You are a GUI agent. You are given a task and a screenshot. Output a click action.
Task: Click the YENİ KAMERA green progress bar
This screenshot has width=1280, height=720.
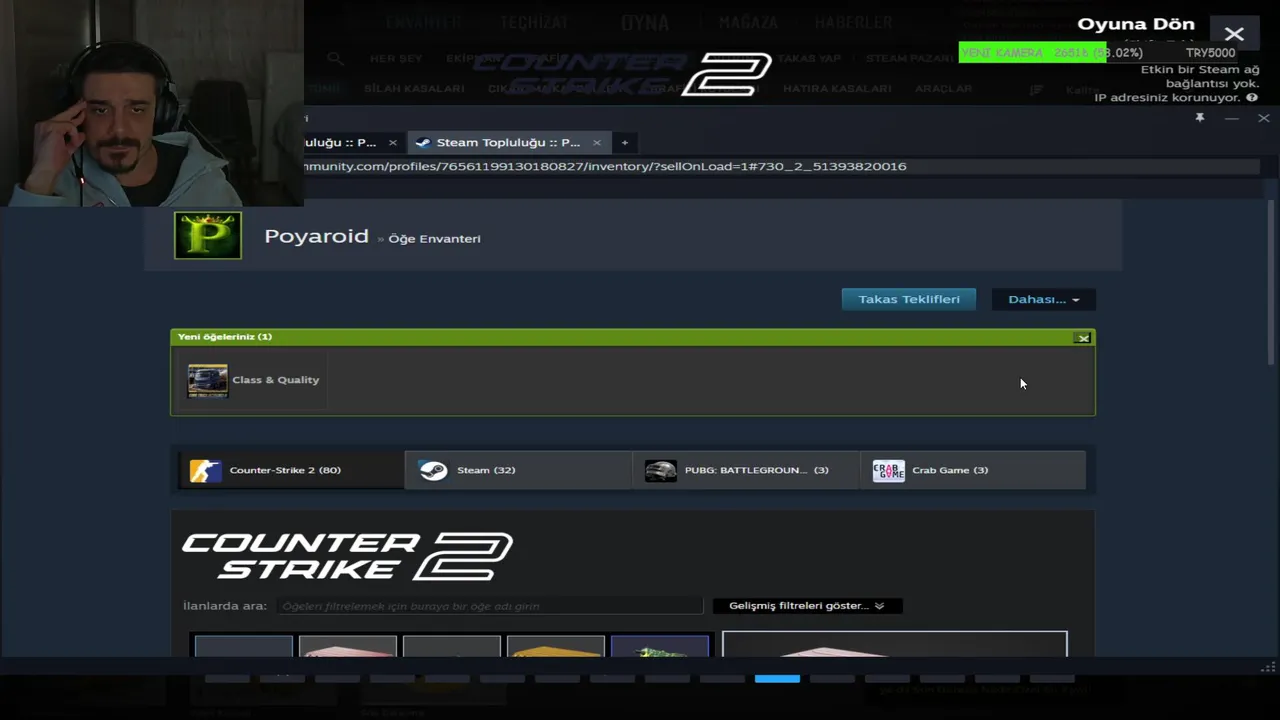1032,53
